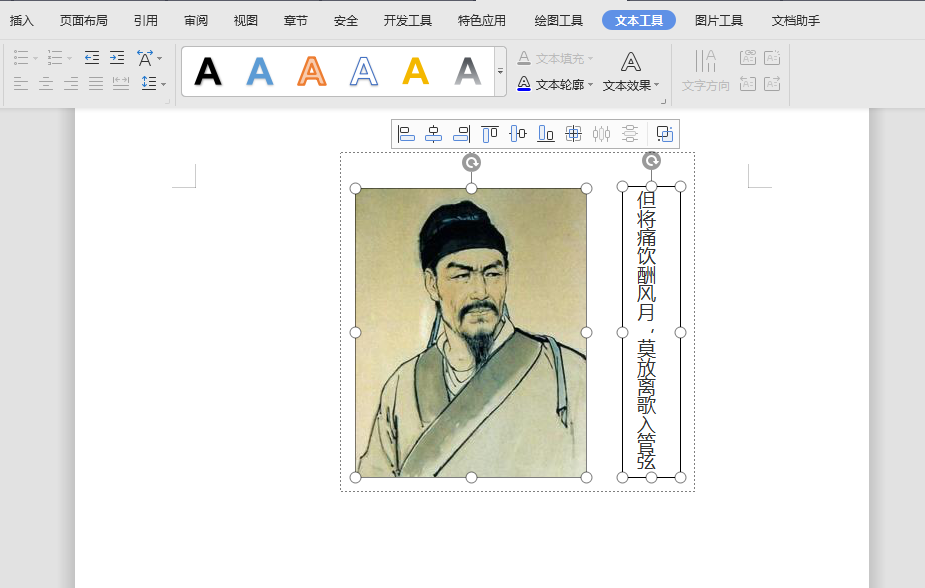Viewport: 925px width, 588px height.
Task: Switch to 图片工具 tab
Action: (x=719, y=21)
